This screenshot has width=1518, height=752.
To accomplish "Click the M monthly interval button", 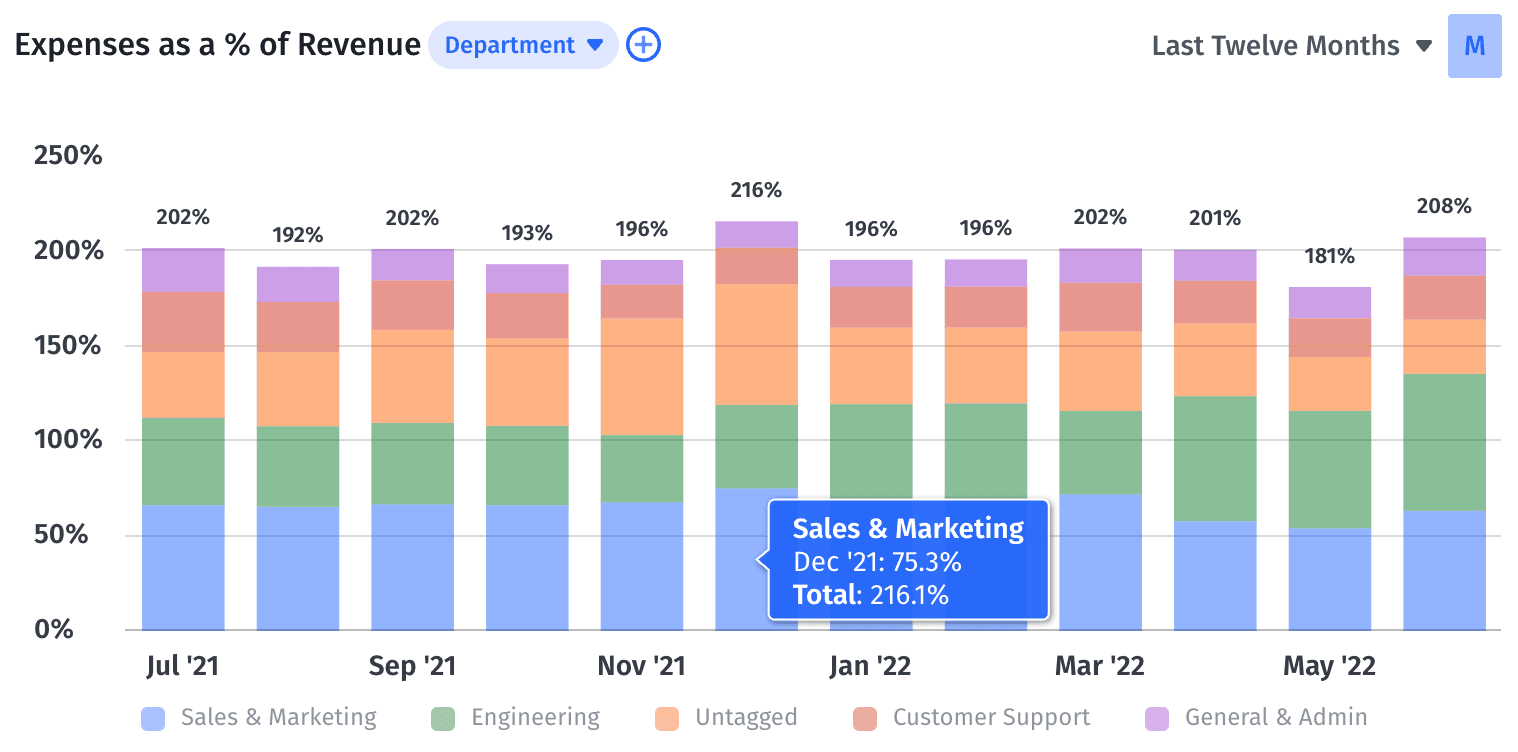I will [x=1474, y=46].
